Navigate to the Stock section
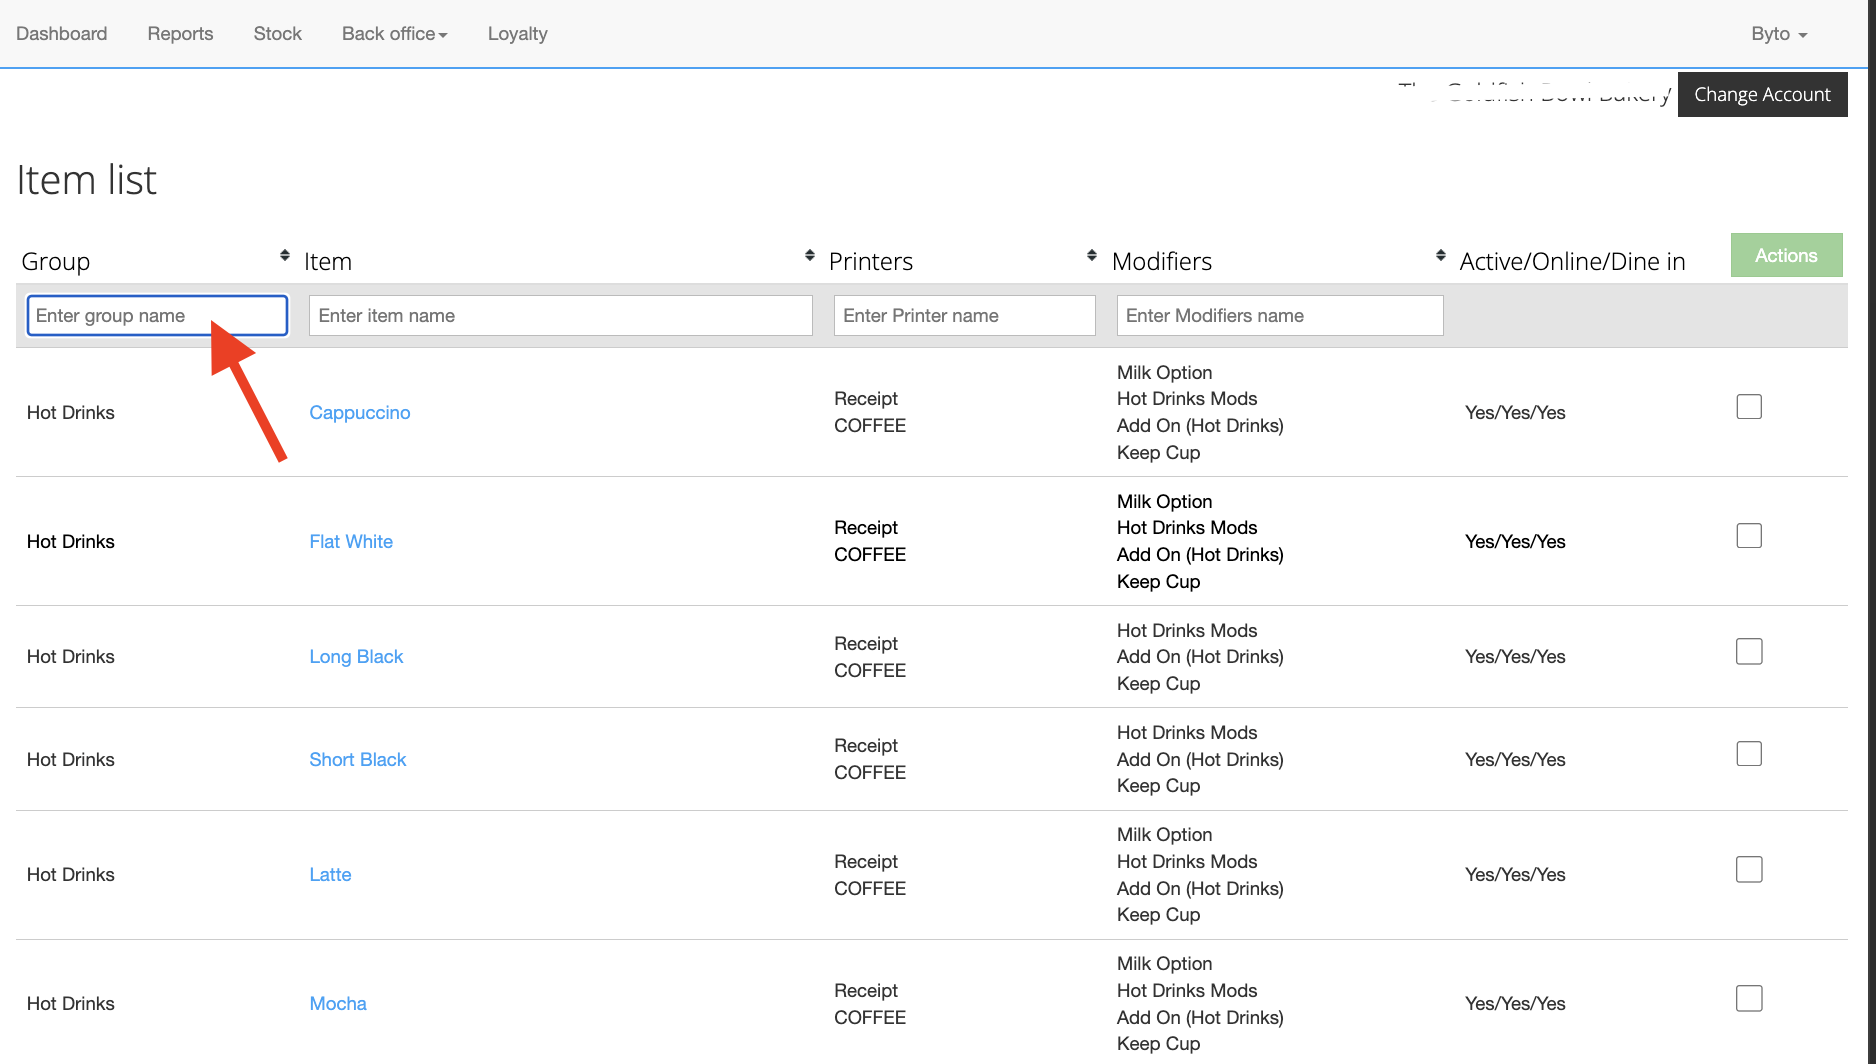Screen dimensions: 1876x1064 pyautogui.click(x=277, y=34)
